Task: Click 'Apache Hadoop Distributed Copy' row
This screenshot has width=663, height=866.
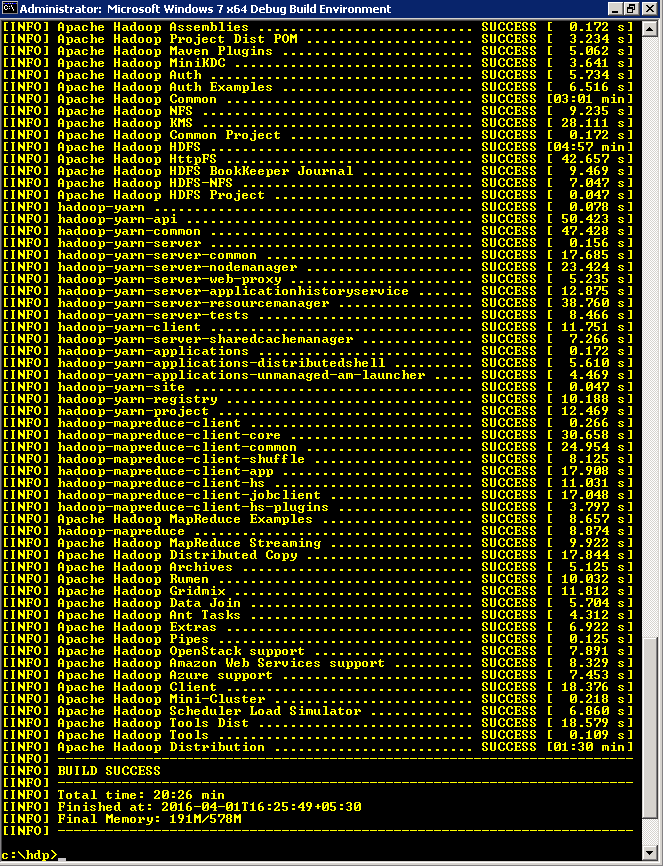Action: [x=318, y=556]
